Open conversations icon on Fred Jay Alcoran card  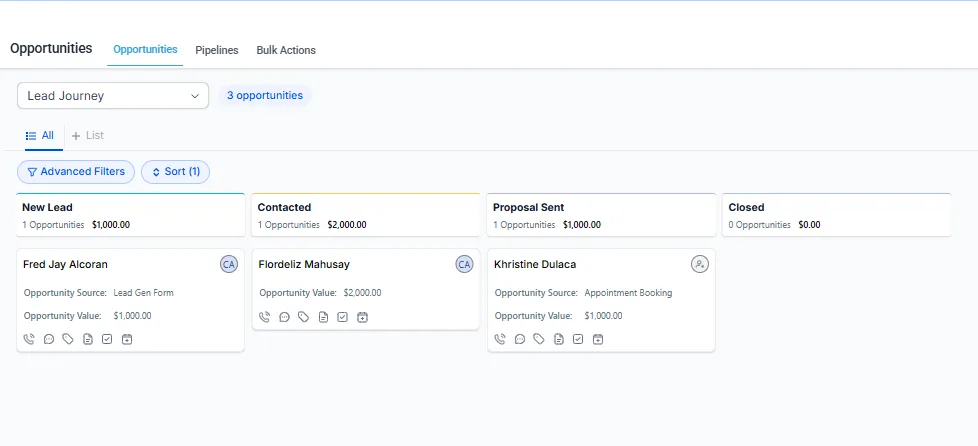tap(48, 339)
